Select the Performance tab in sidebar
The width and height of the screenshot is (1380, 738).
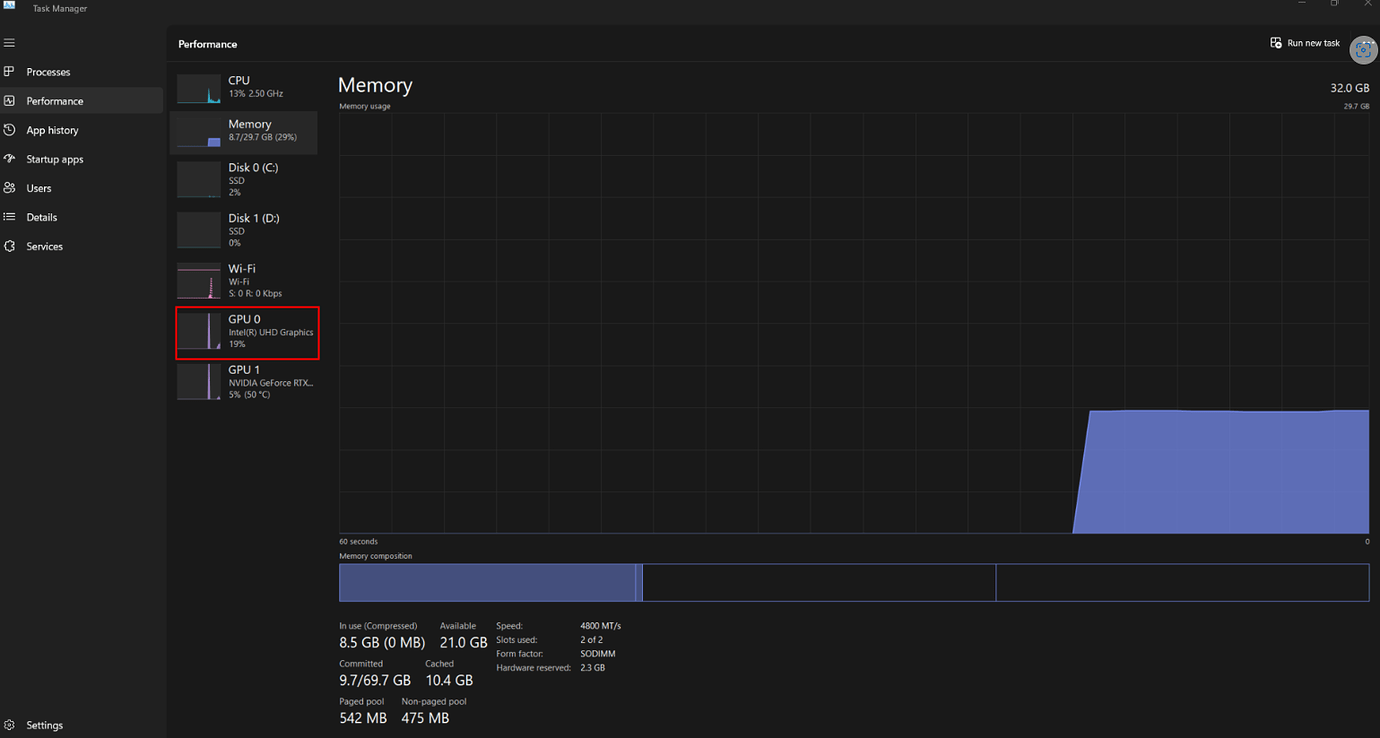click(55, 101)
